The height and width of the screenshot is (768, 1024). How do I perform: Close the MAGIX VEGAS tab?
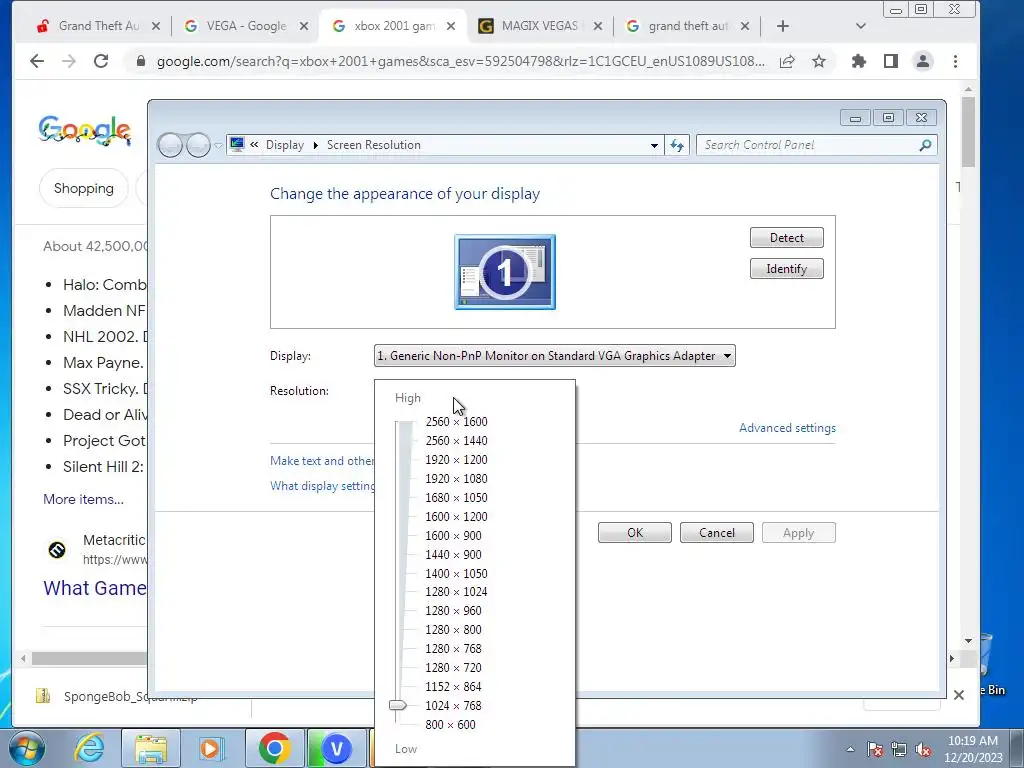pos(598,26)
